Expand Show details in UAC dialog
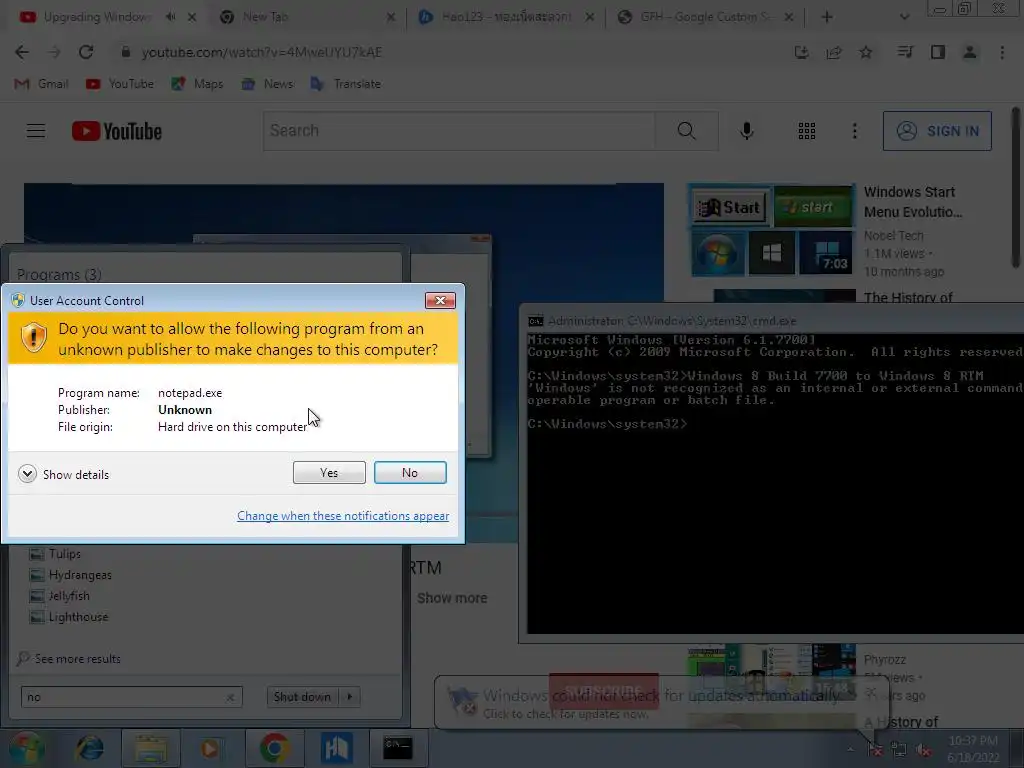Screen dimensions: 1024x768 coord(64,474)
